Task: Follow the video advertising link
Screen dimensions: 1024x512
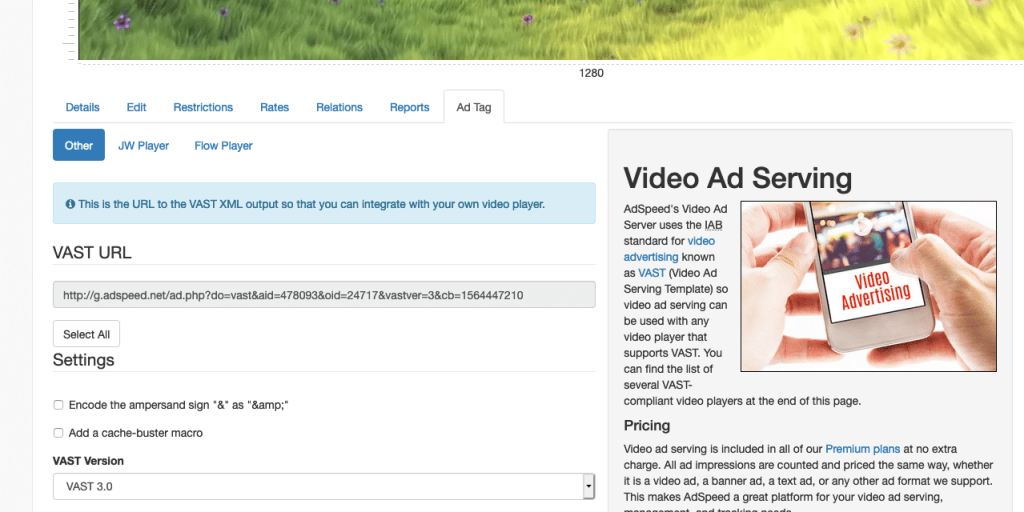Action: (669, 249)
